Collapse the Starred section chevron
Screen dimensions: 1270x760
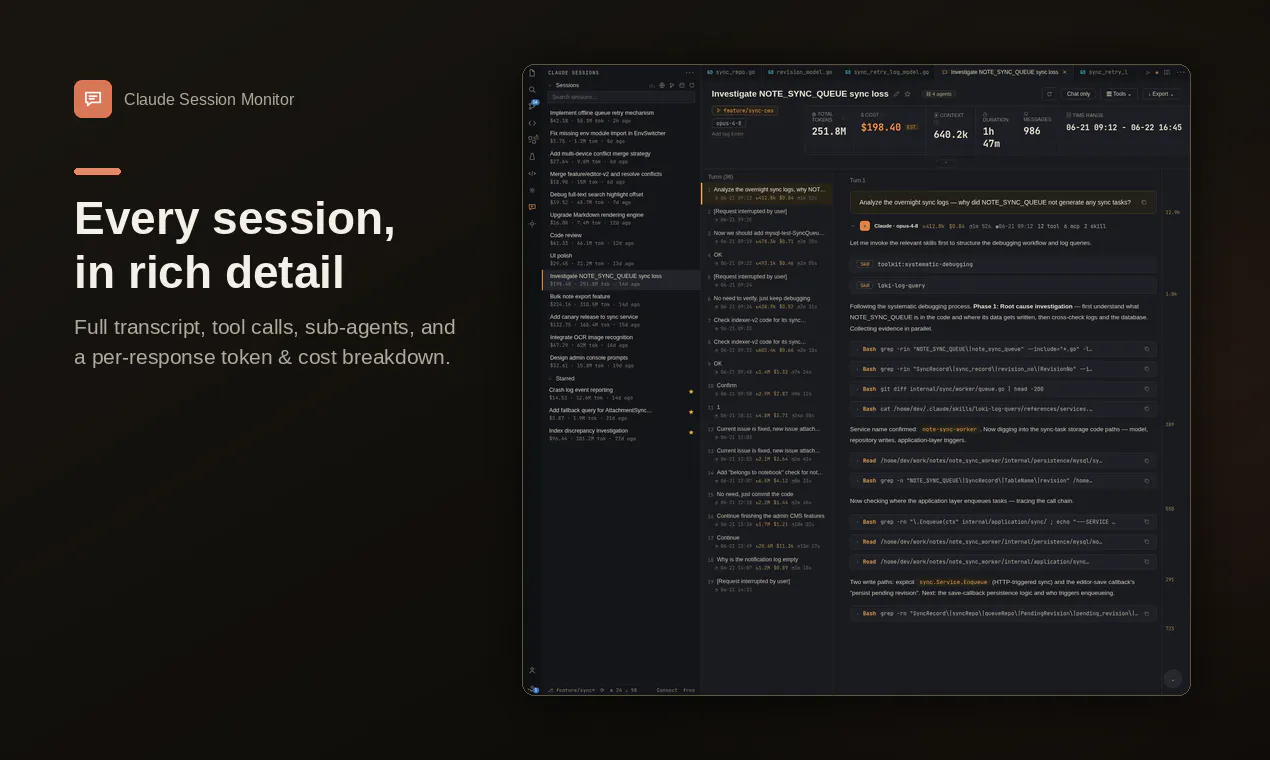tap(549, 379)
